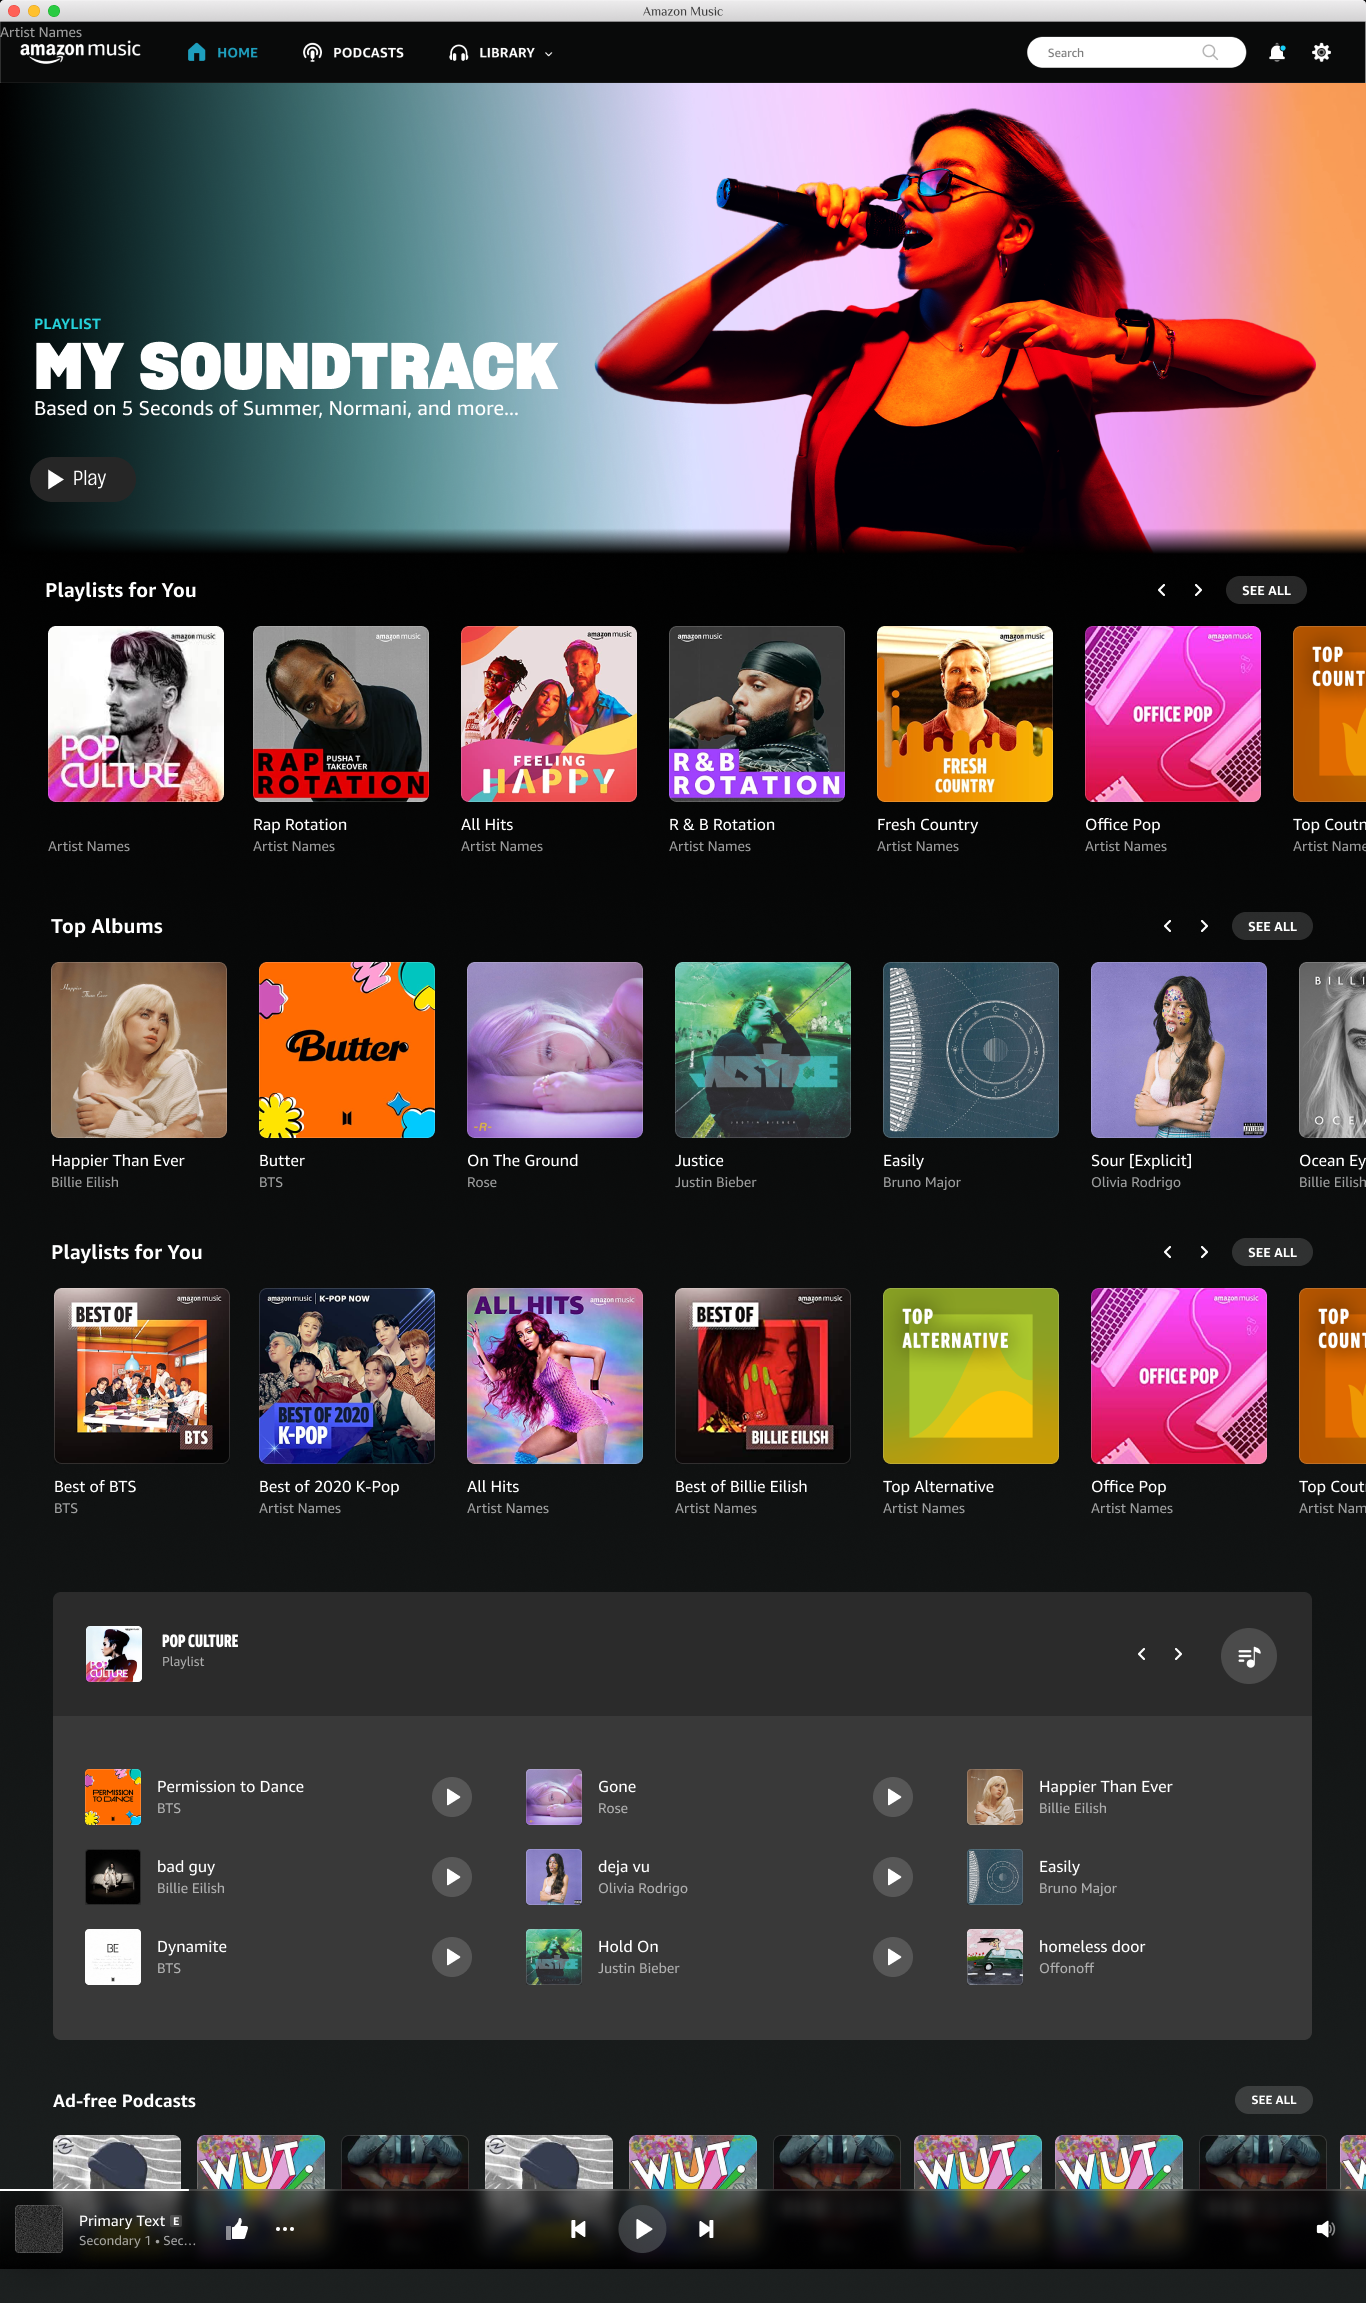Click Bruno Major under Easily album
The height and width of the screenshot is (2303, 1366).
[922, 1182]
